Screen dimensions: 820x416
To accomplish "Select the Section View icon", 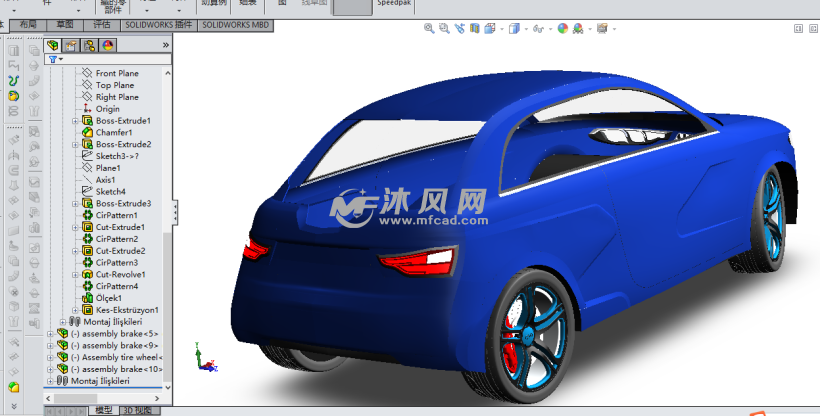I will pyautogui.click(x=476, y=29).
